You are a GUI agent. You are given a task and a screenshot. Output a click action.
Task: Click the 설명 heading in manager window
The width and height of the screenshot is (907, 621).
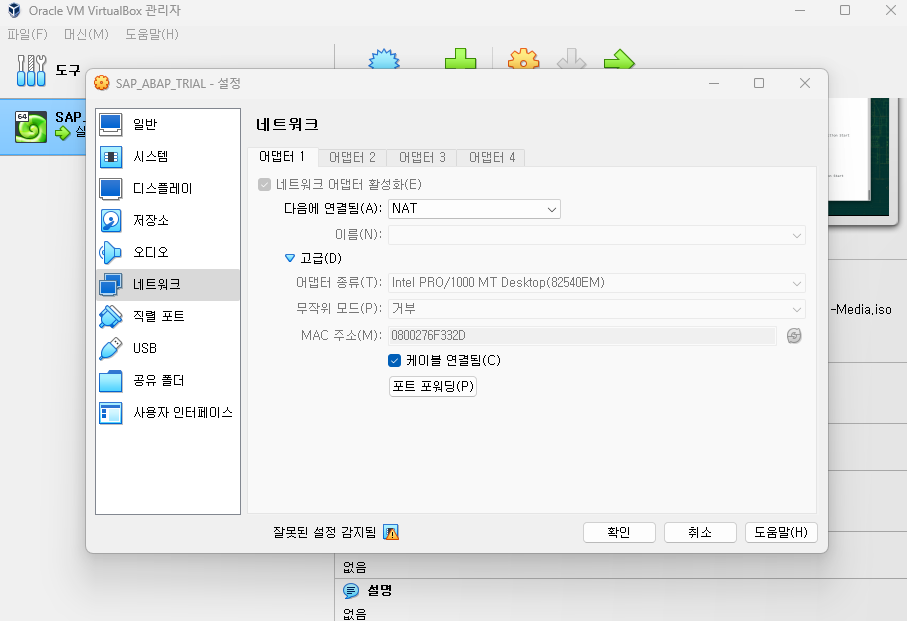(380, 590)
